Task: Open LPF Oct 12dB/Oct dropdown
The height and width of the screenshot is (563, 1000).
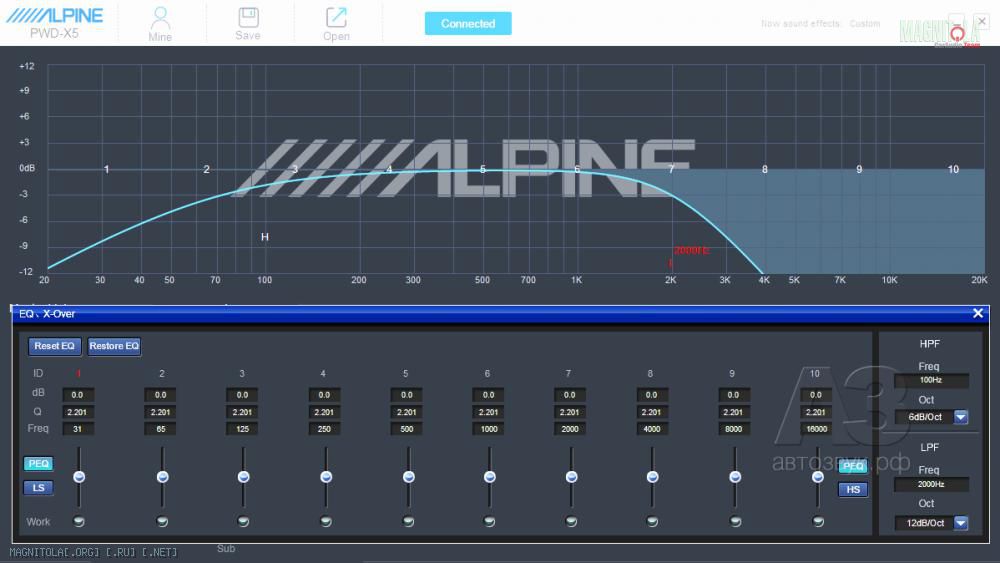Action: coord(960,523)
